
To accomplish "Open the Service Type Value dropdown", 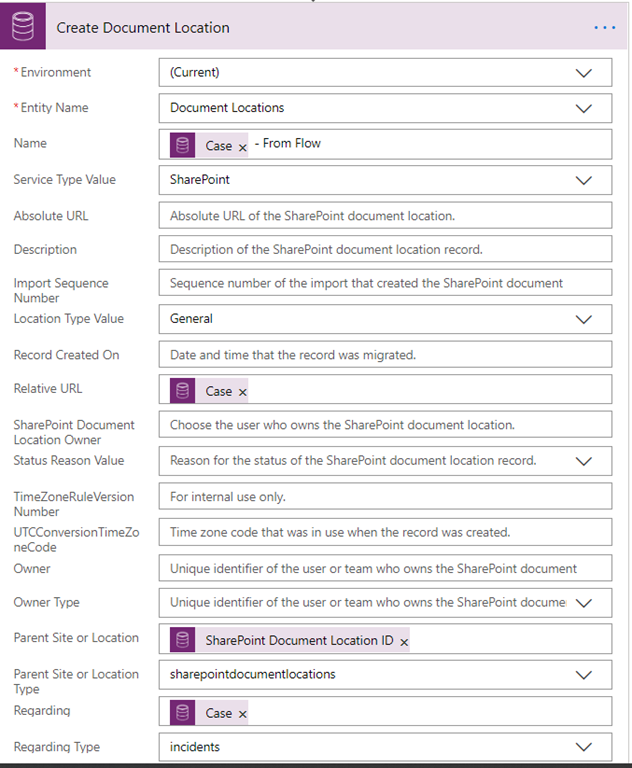I will pos(583,180).
